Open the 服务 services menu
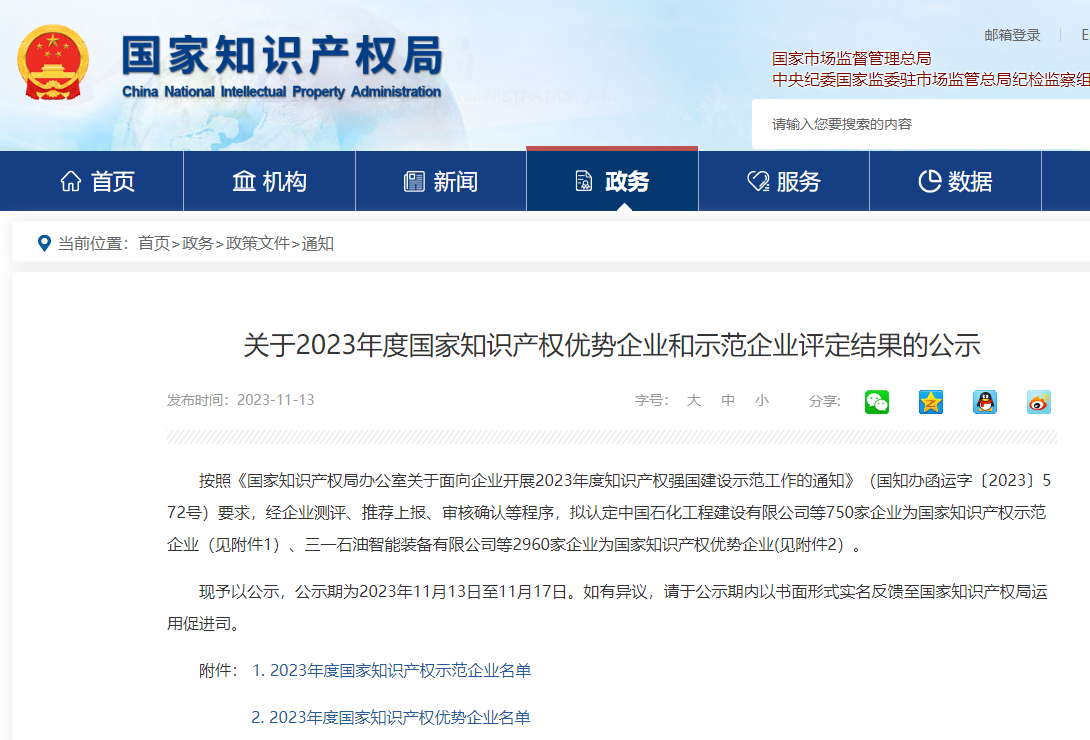The height and width of the screenshot is (740, 1090). [x=784, y=181]
